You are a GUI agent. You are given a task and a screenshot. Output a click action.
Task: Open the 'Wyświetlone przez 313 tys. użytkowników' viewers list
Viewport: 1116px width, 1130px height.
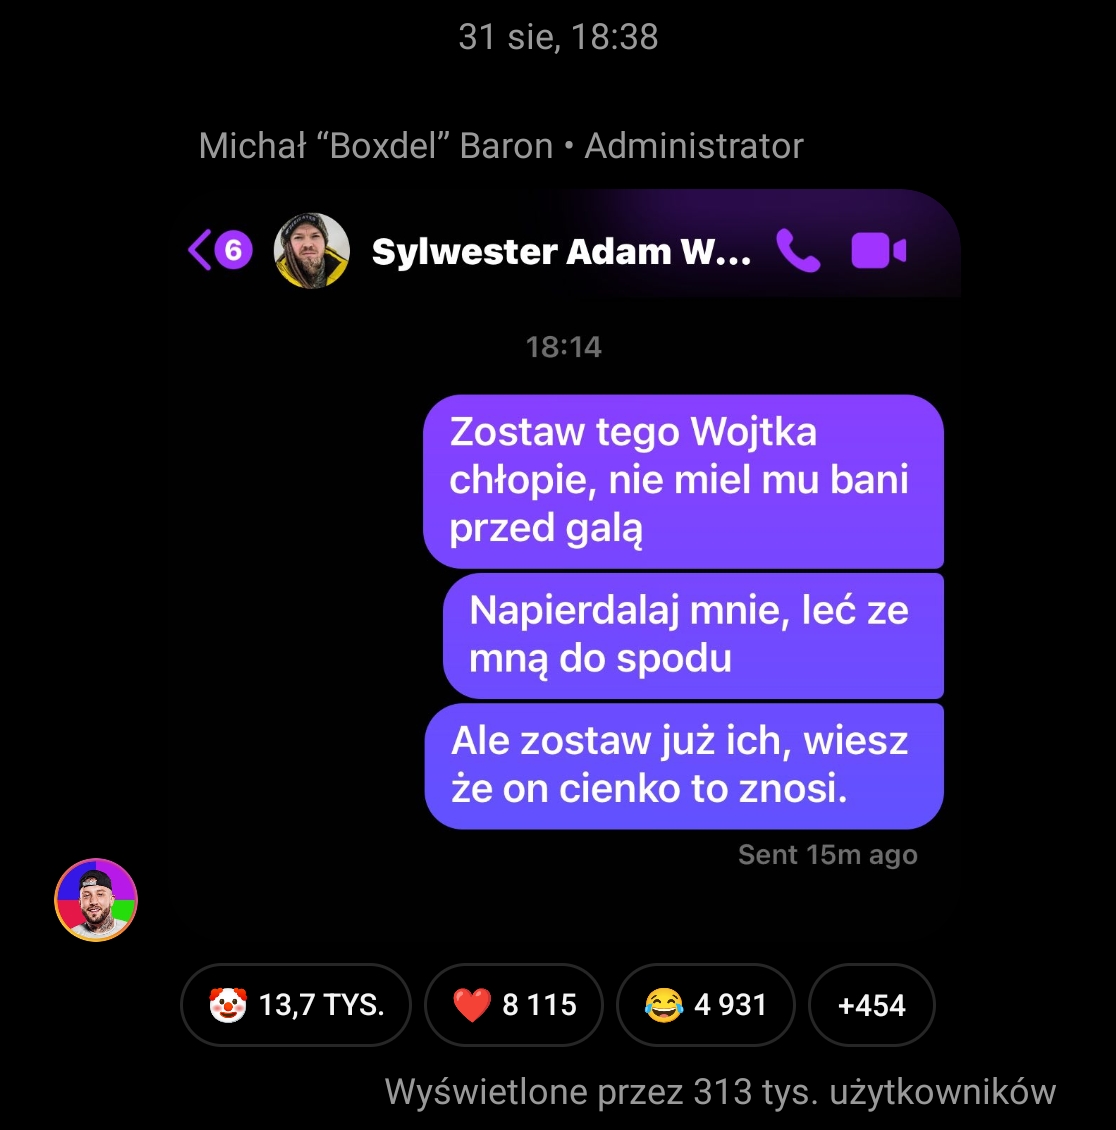720,1091
